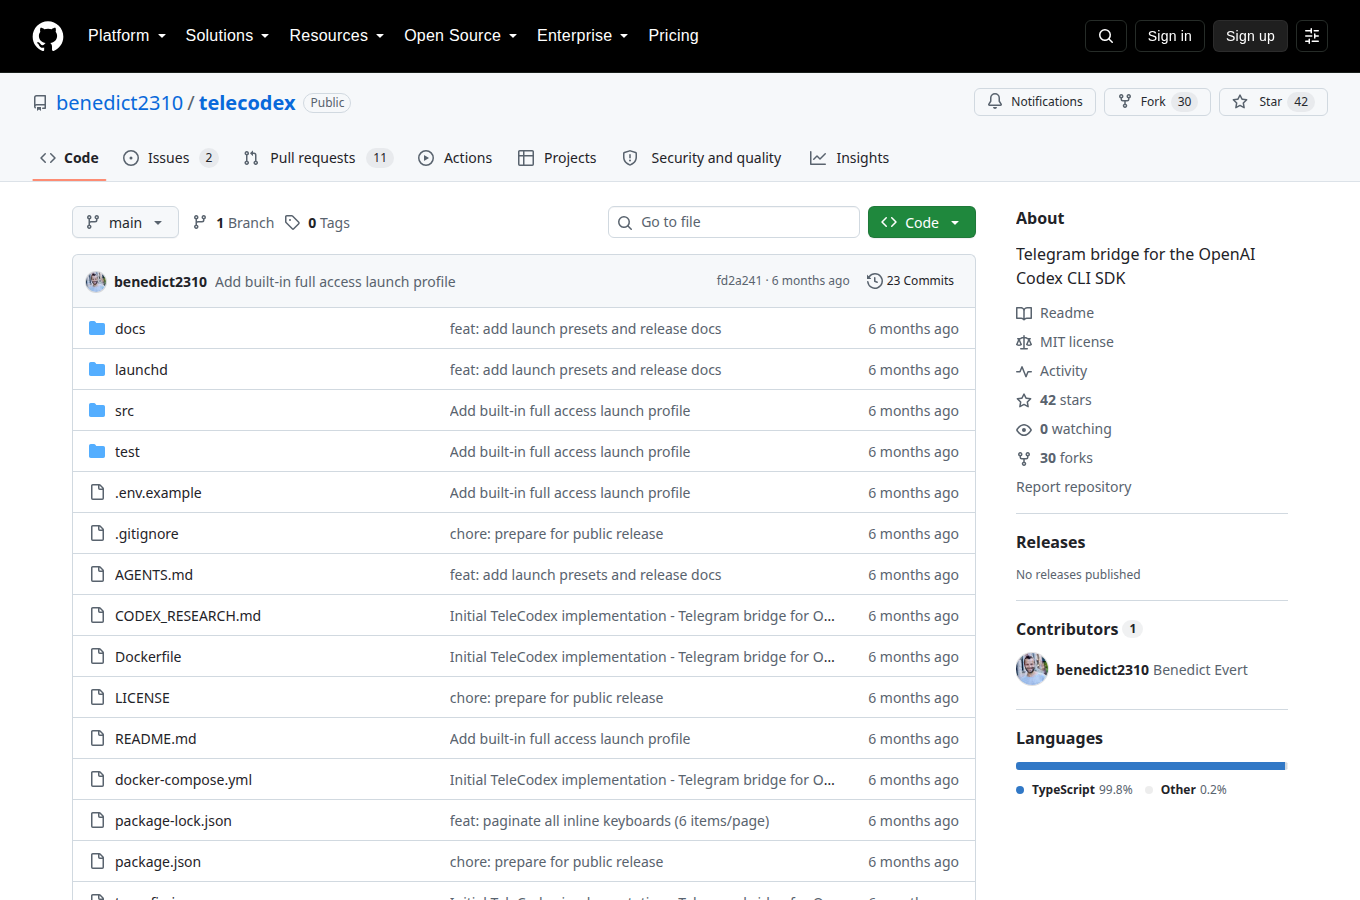
Task: Click the Dockerfile file icon
Action: click(x=97, y=656)
